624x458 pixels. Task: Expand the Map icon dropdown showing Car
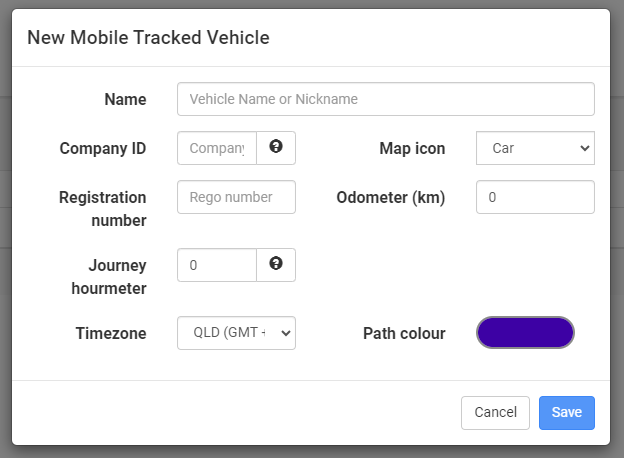(x=535, y=148)
